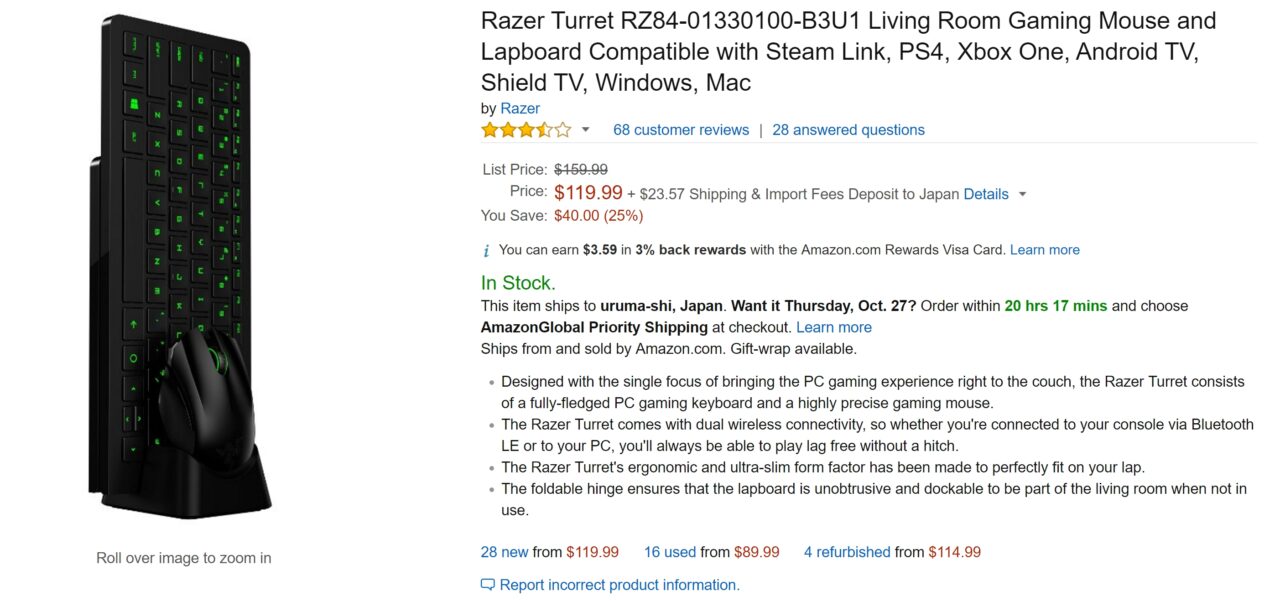The image size is (1280, 601).
Task: Click the star rating icon
Action: pyautogui.click(x=526, y=130)
